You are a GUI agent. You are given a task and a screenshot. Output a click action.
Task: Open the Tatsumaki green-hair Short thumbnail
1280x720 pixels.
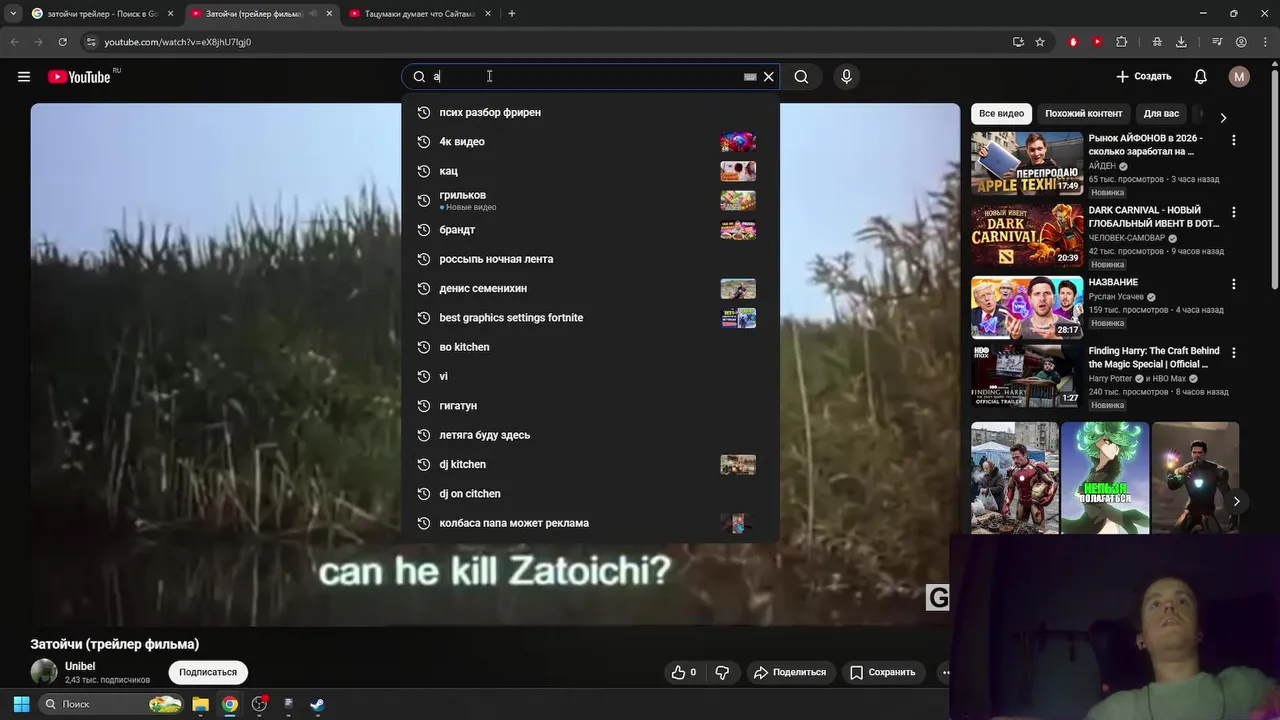coord(1105,478)
